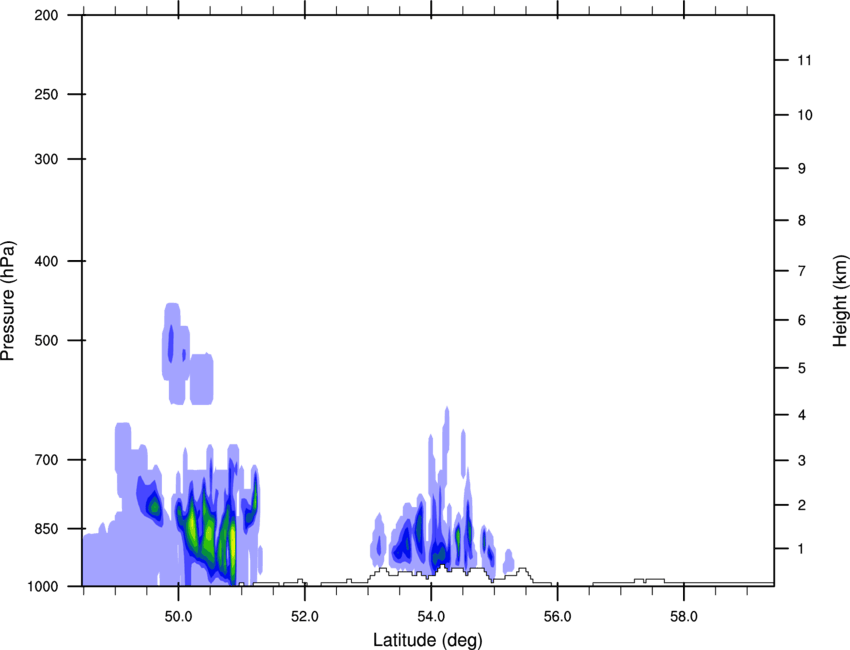Select the 200 pressure tick label
This screenshot has height=650, width=850.
[x=46, y=16]
